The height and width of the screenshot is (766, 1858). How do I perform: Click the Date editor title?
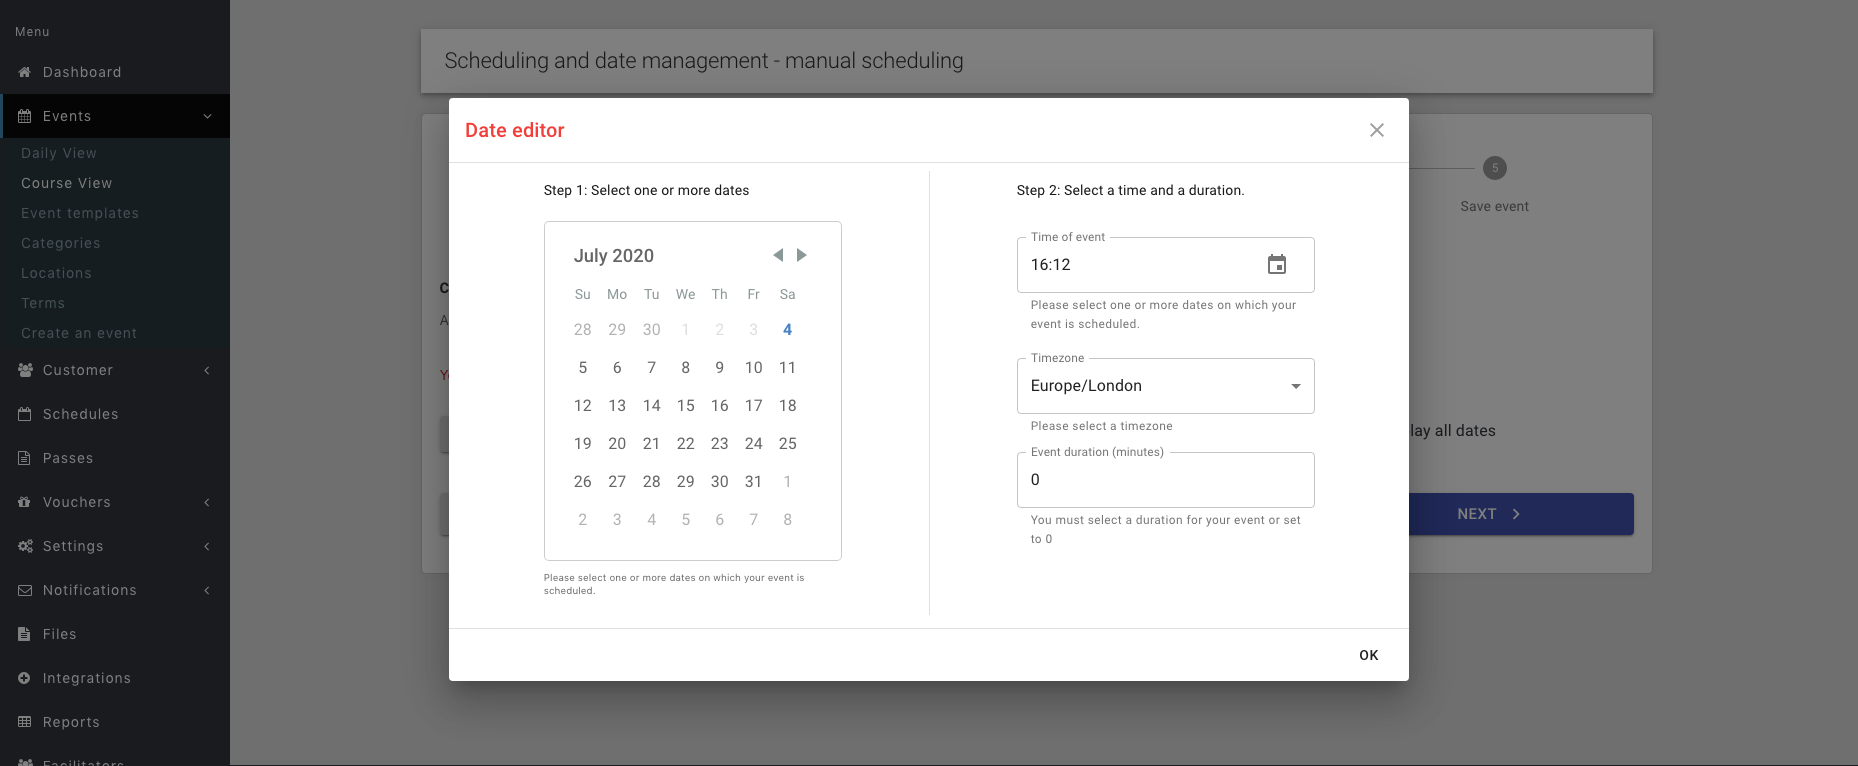point(515,130)
